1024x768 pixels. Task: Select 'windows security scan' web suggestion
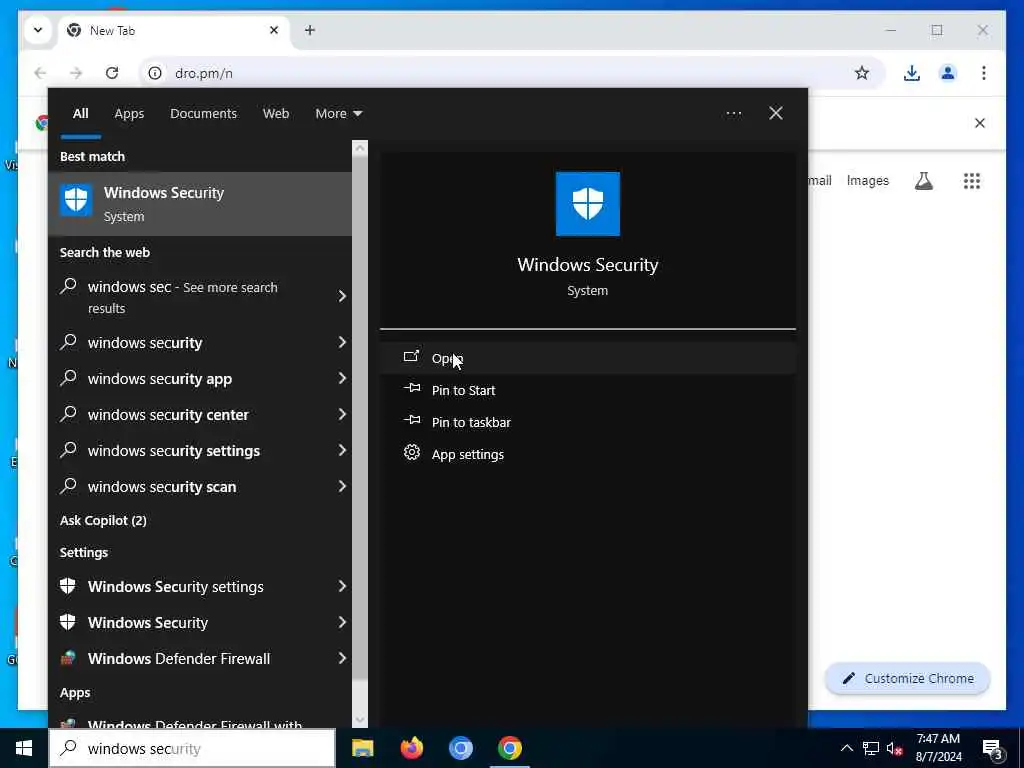click(162, 487)
